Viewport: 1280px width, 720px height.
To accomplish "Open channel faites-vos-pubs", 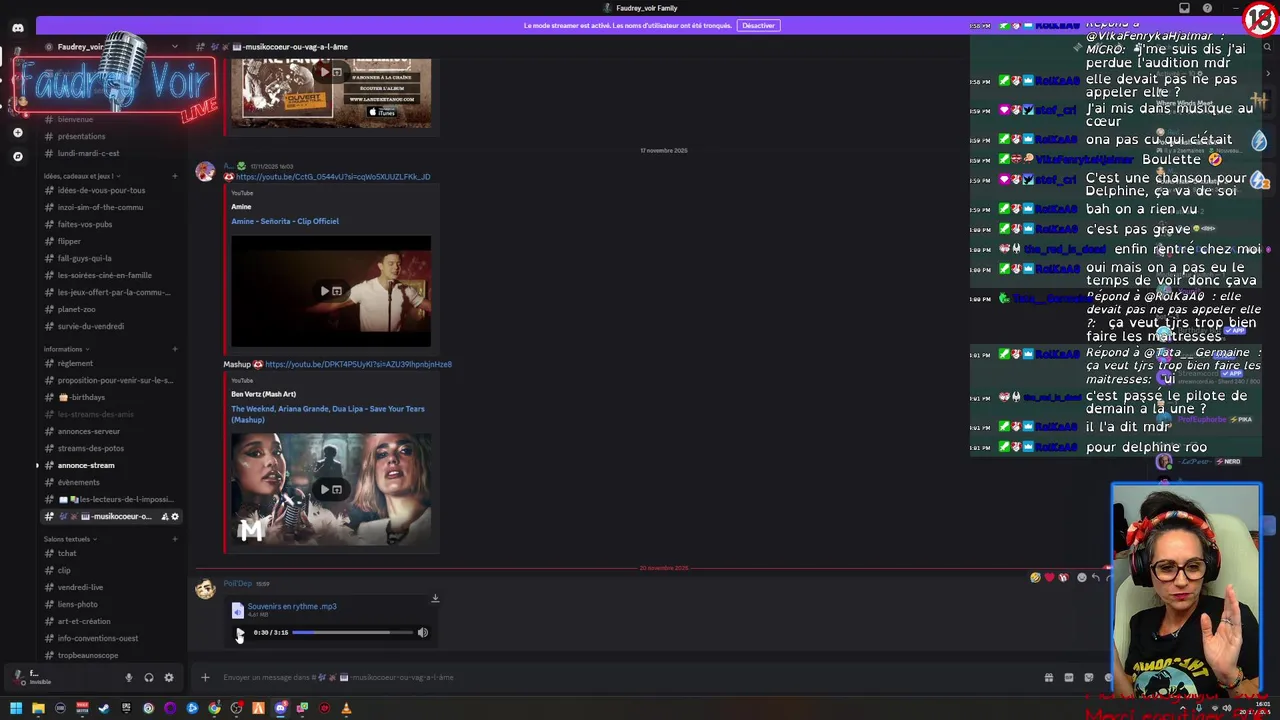I will pos(85,224).
